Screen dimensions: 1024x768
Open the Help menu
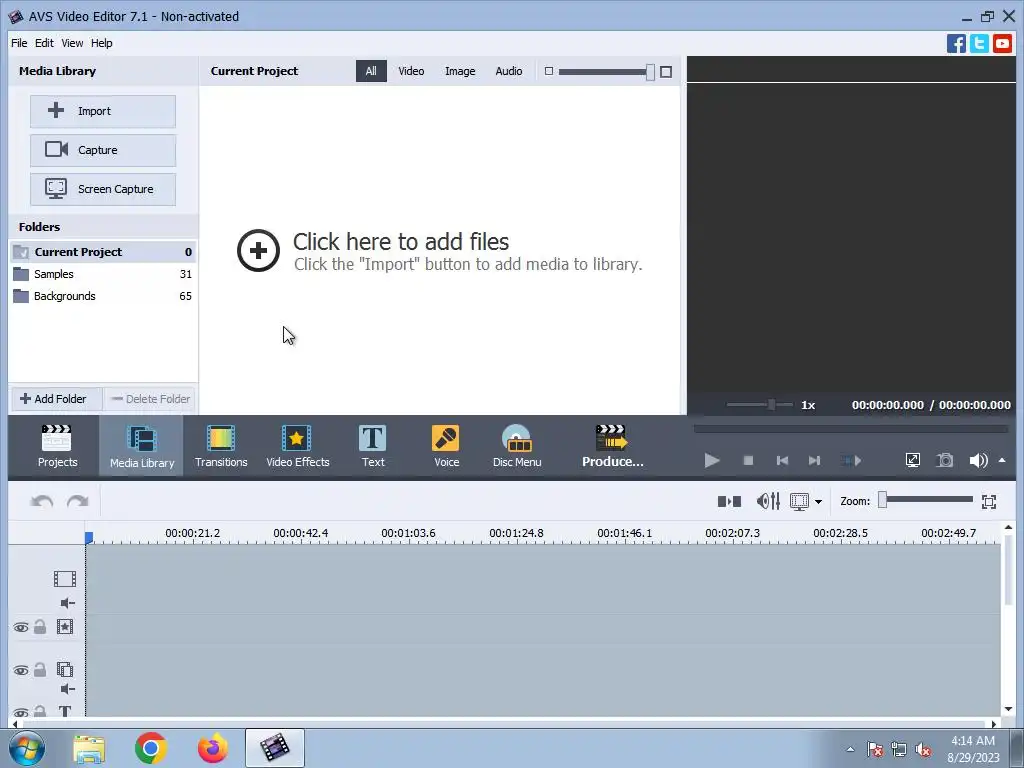tap(101, 43)
